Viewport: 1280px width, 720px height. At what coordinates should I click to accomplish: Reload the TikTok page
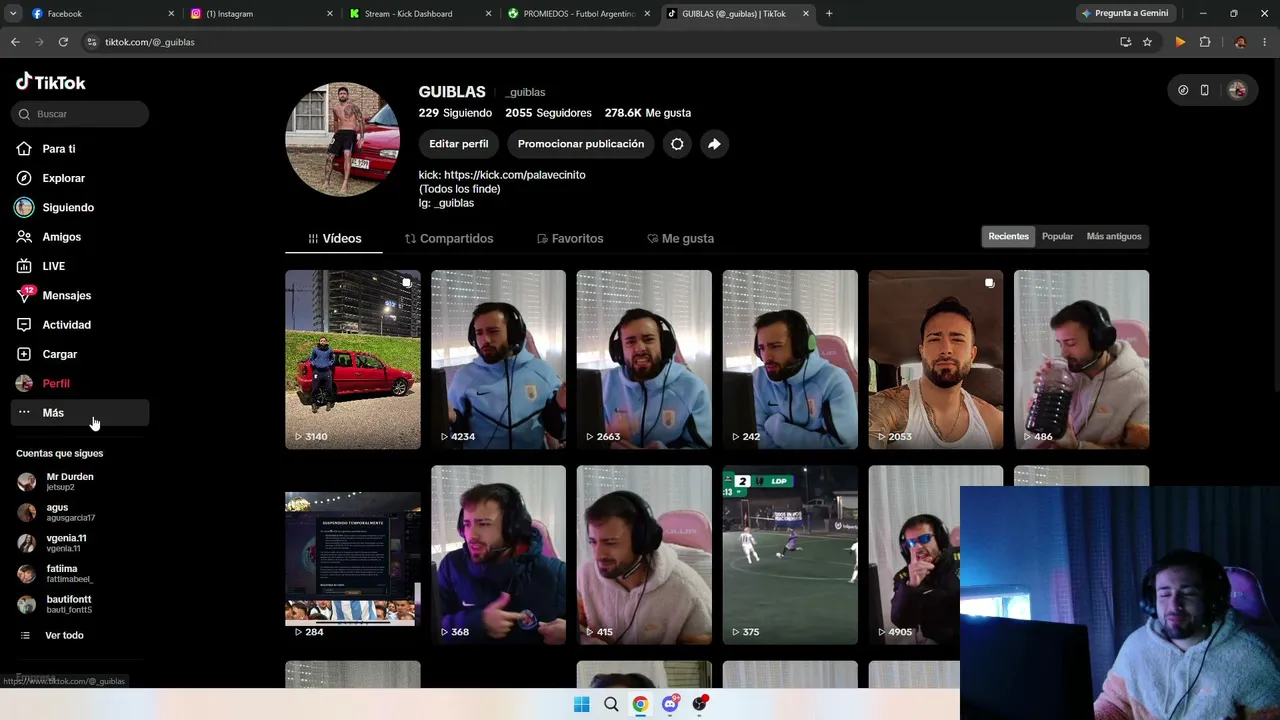pos(63,42)
